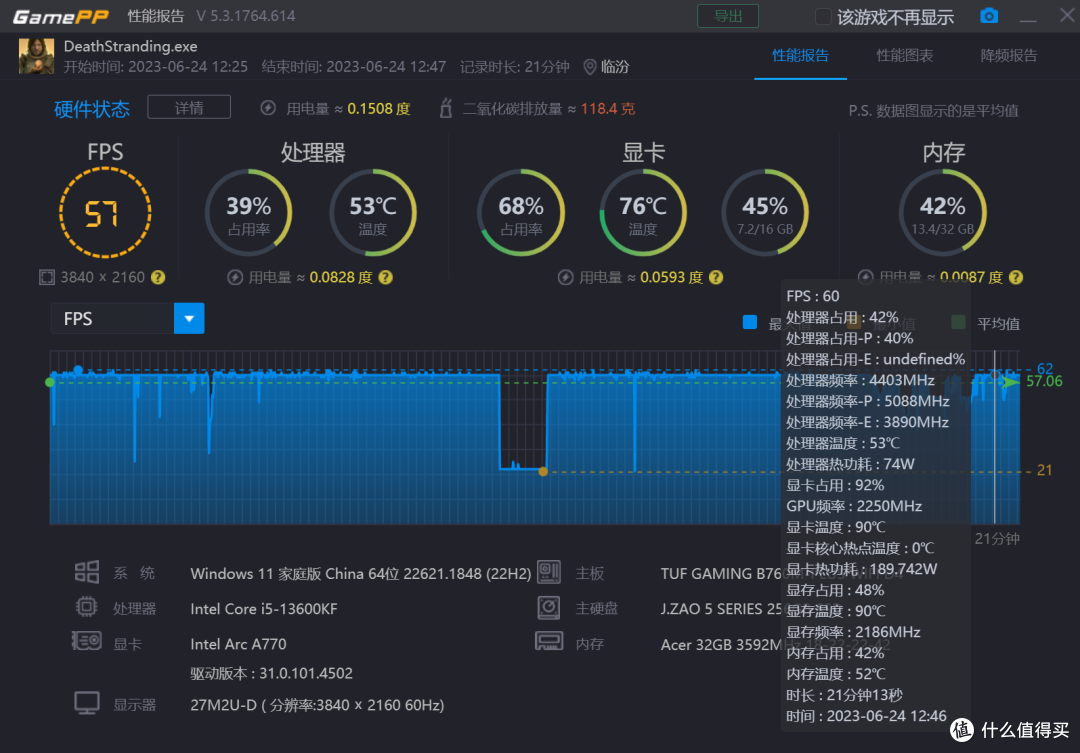Click the green 平均值 legend swatch
The height and width of the screenshot is (753, 1080).
[x=958, y=322]
